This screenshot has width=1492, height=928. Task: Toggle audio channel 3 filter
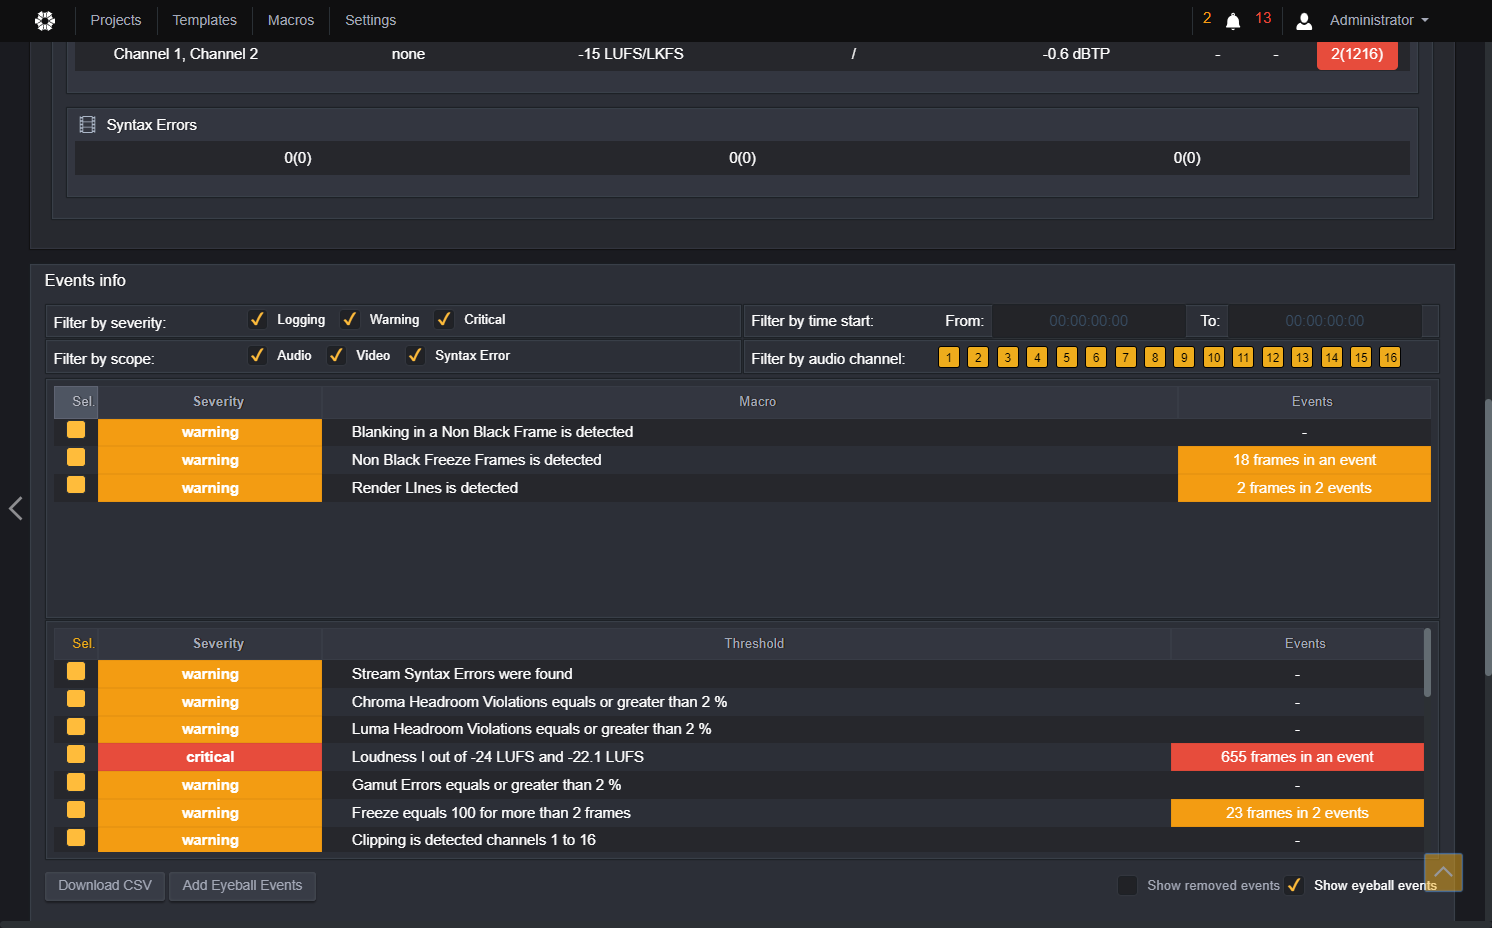point(1008,357)
